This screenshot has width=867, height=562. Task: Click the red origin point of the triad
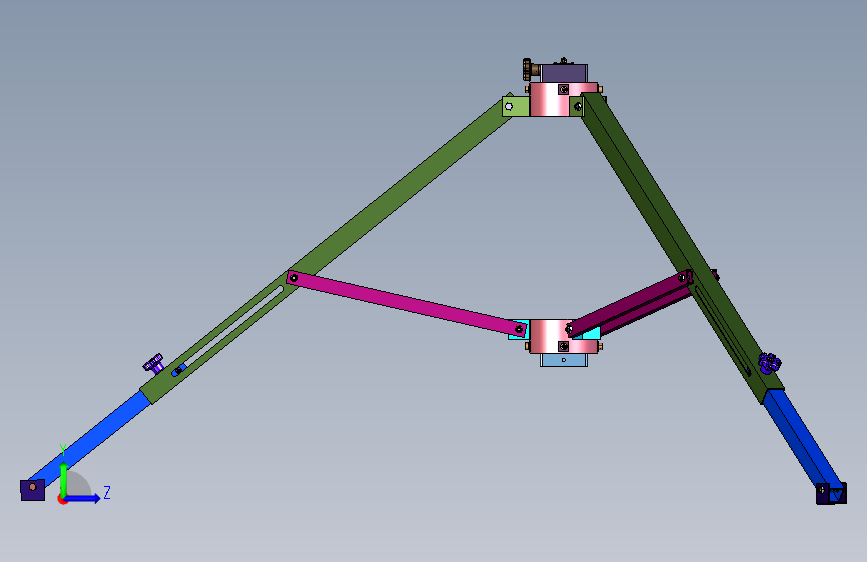[x=62, y=501]
